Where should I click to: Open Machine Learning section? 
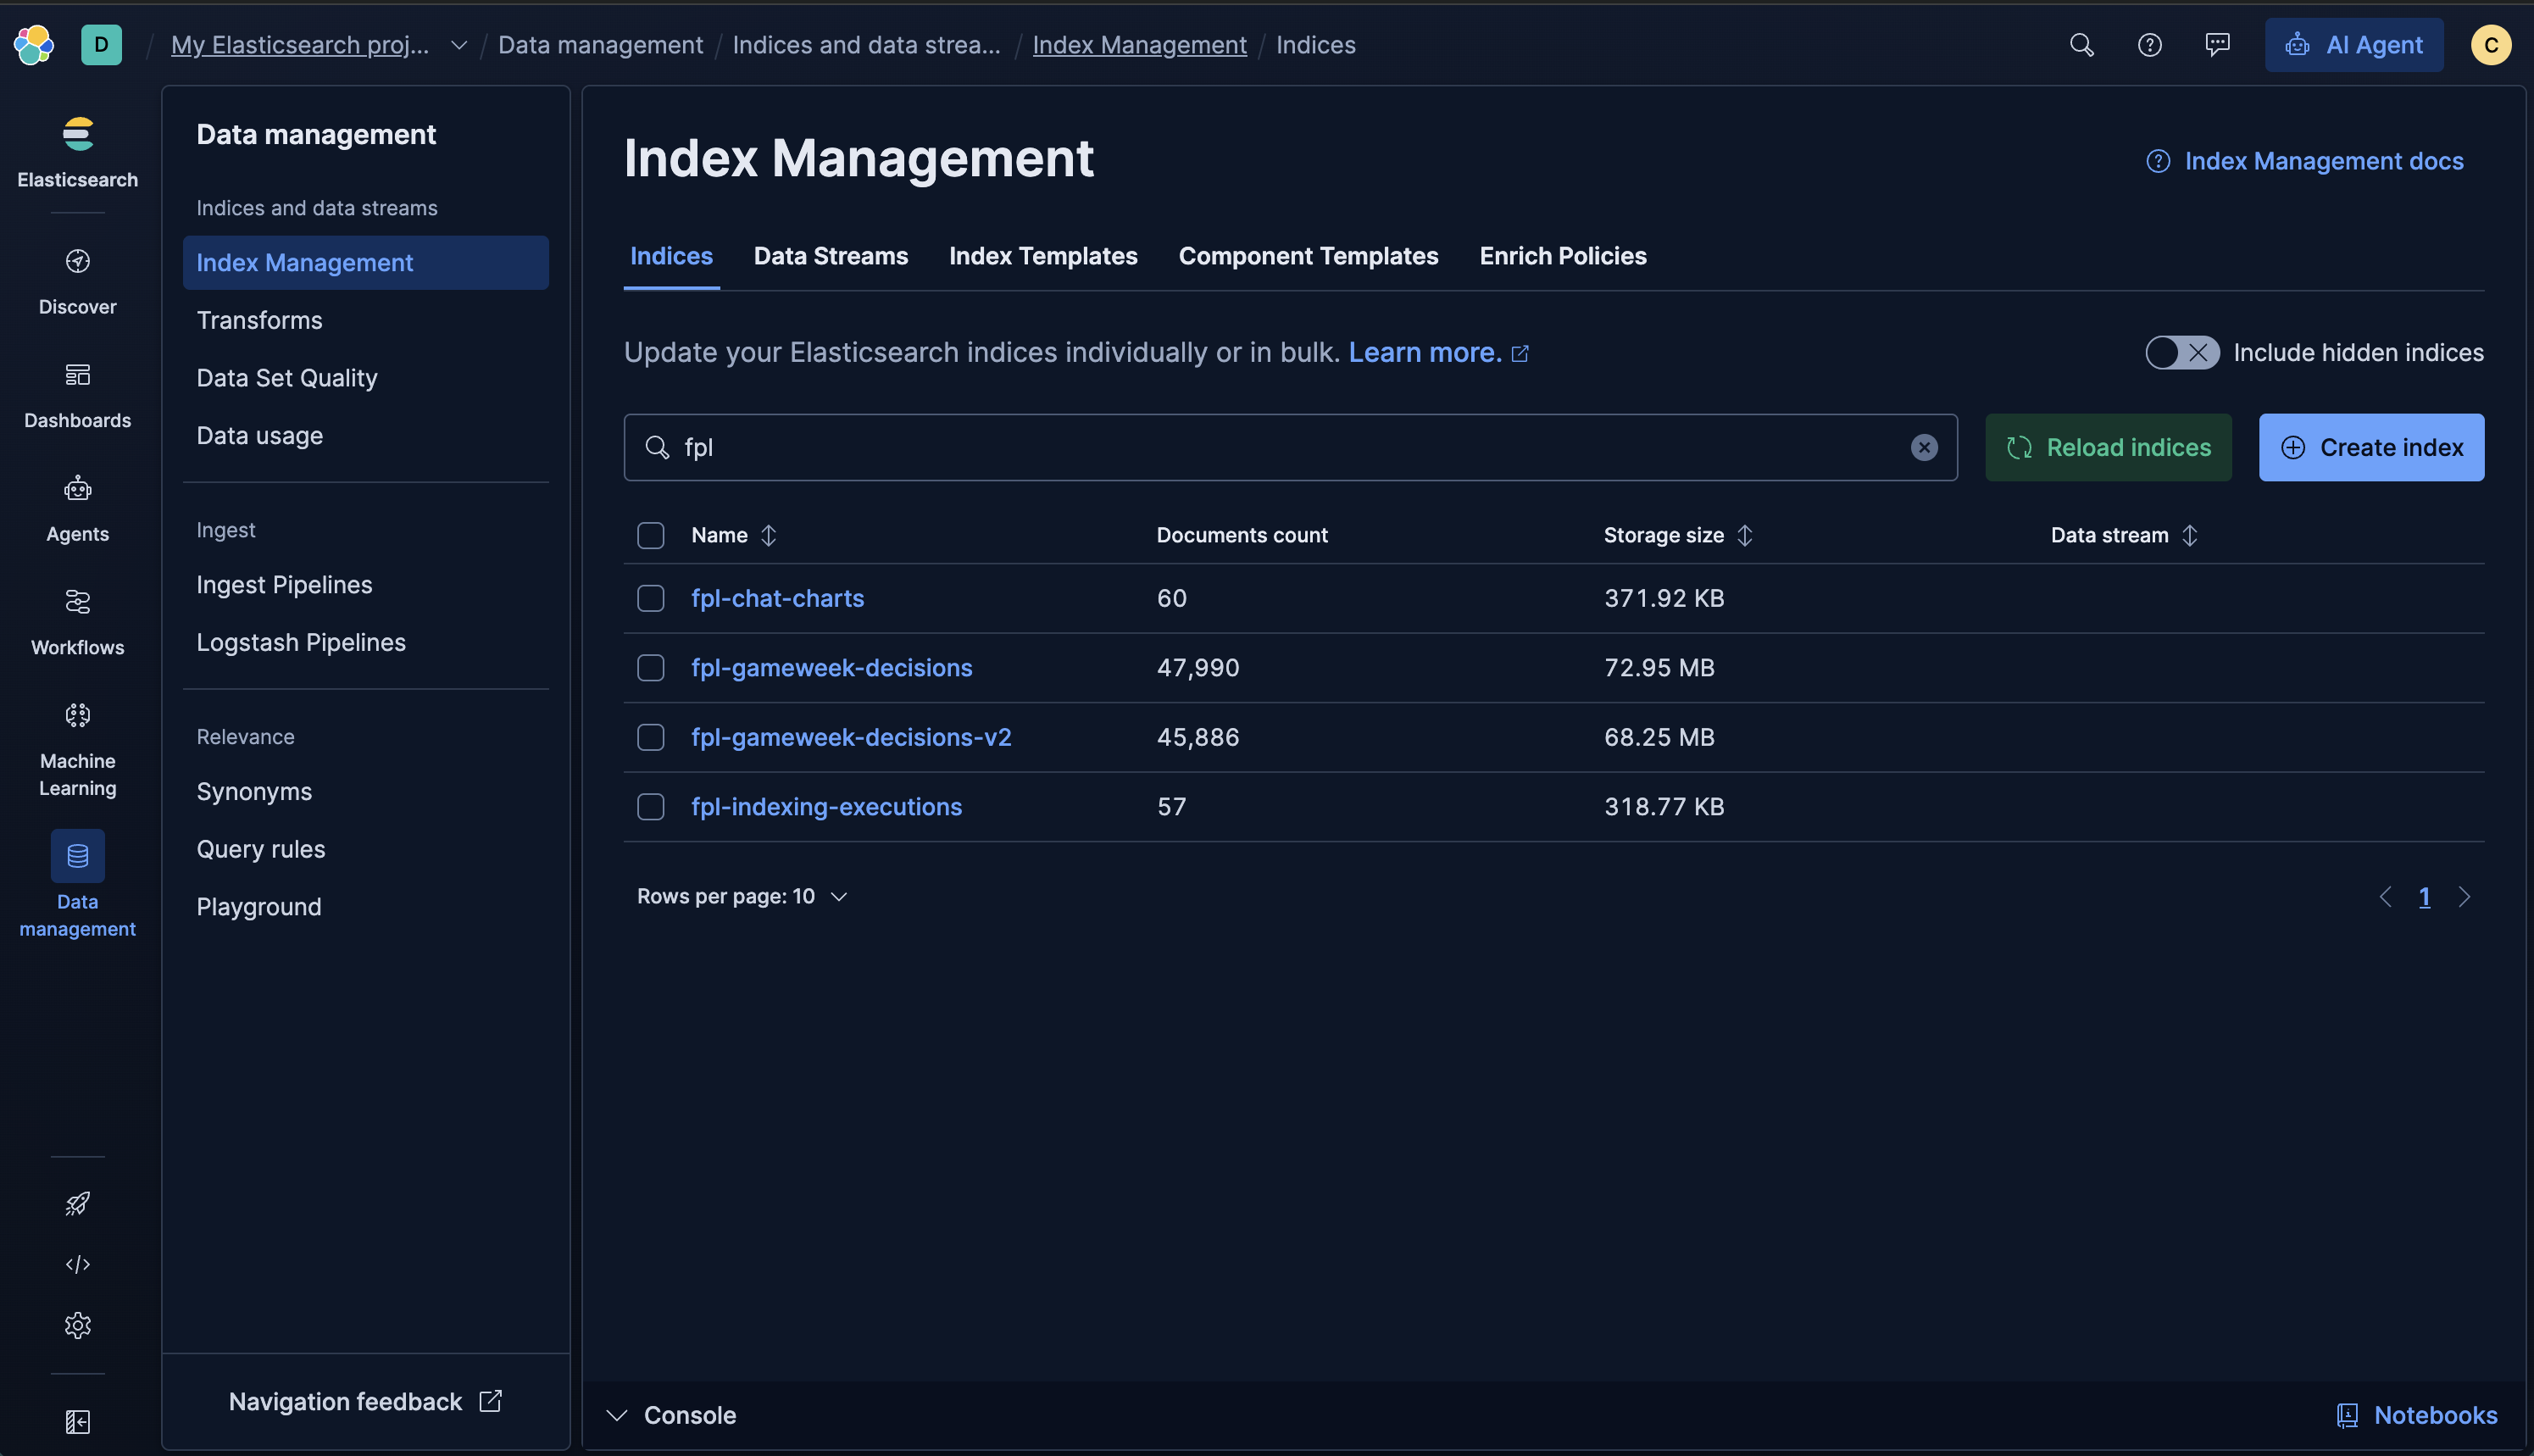77,747
